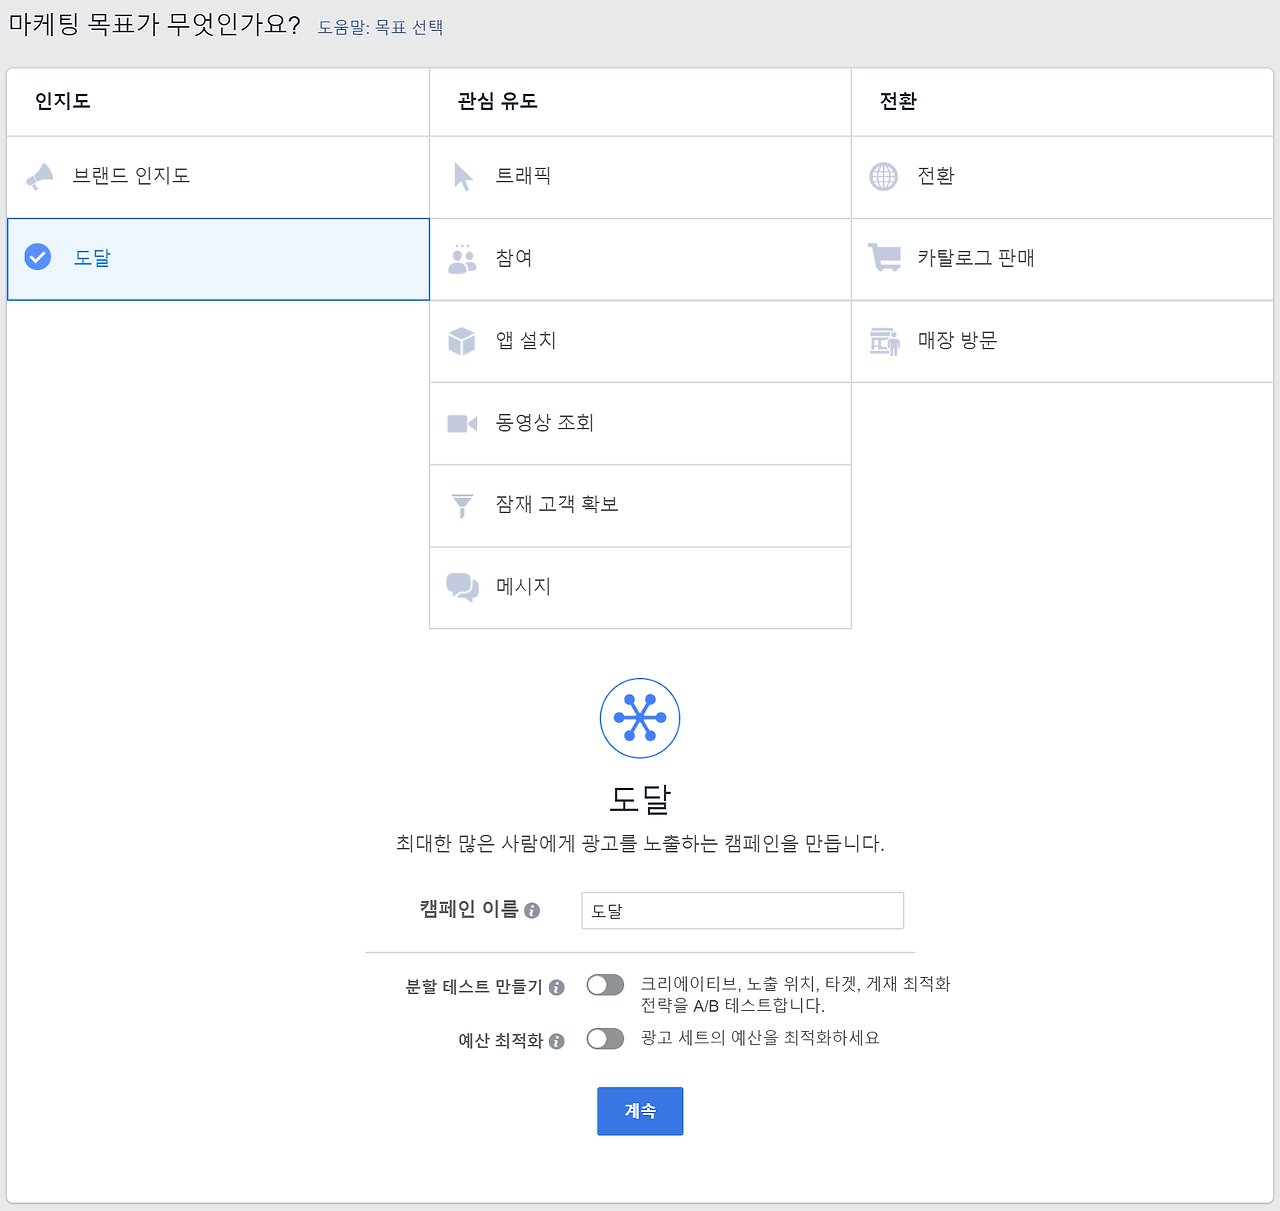Select the shopping cart icon for 카탈로그 판매
1280x1211 pixels.
(884, 258)
